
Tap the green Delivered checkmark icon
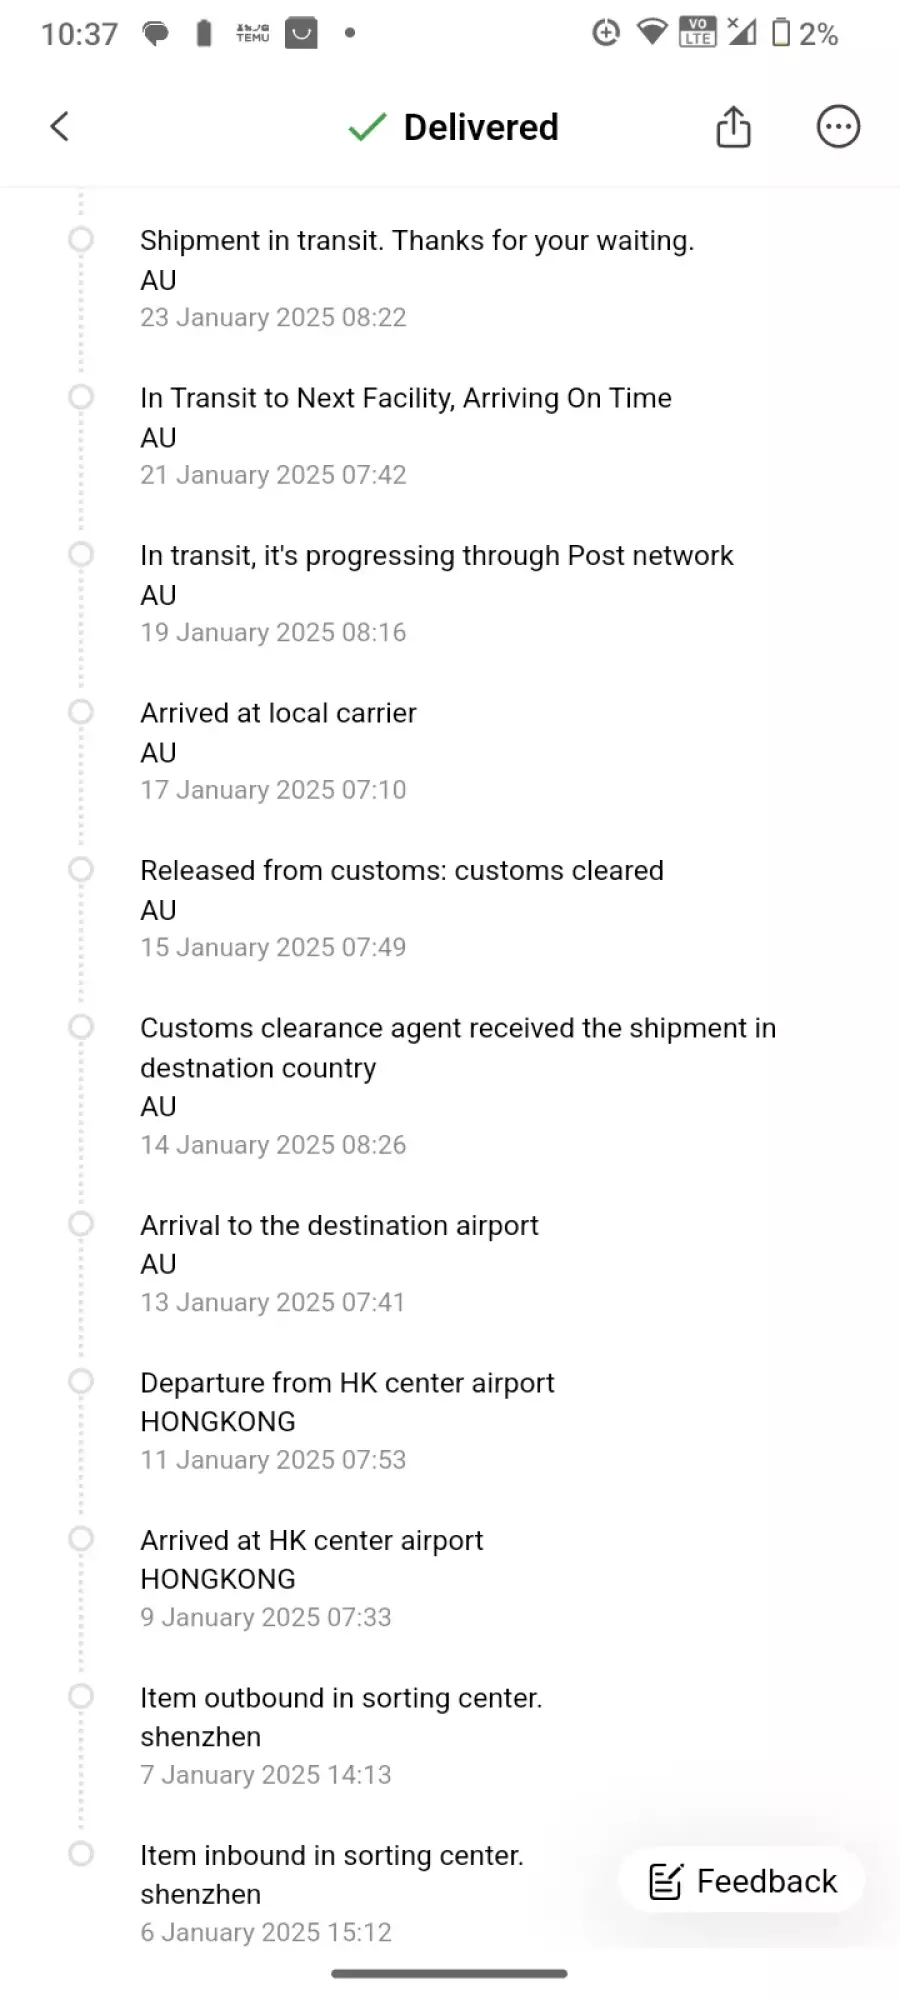coord(367,127)
